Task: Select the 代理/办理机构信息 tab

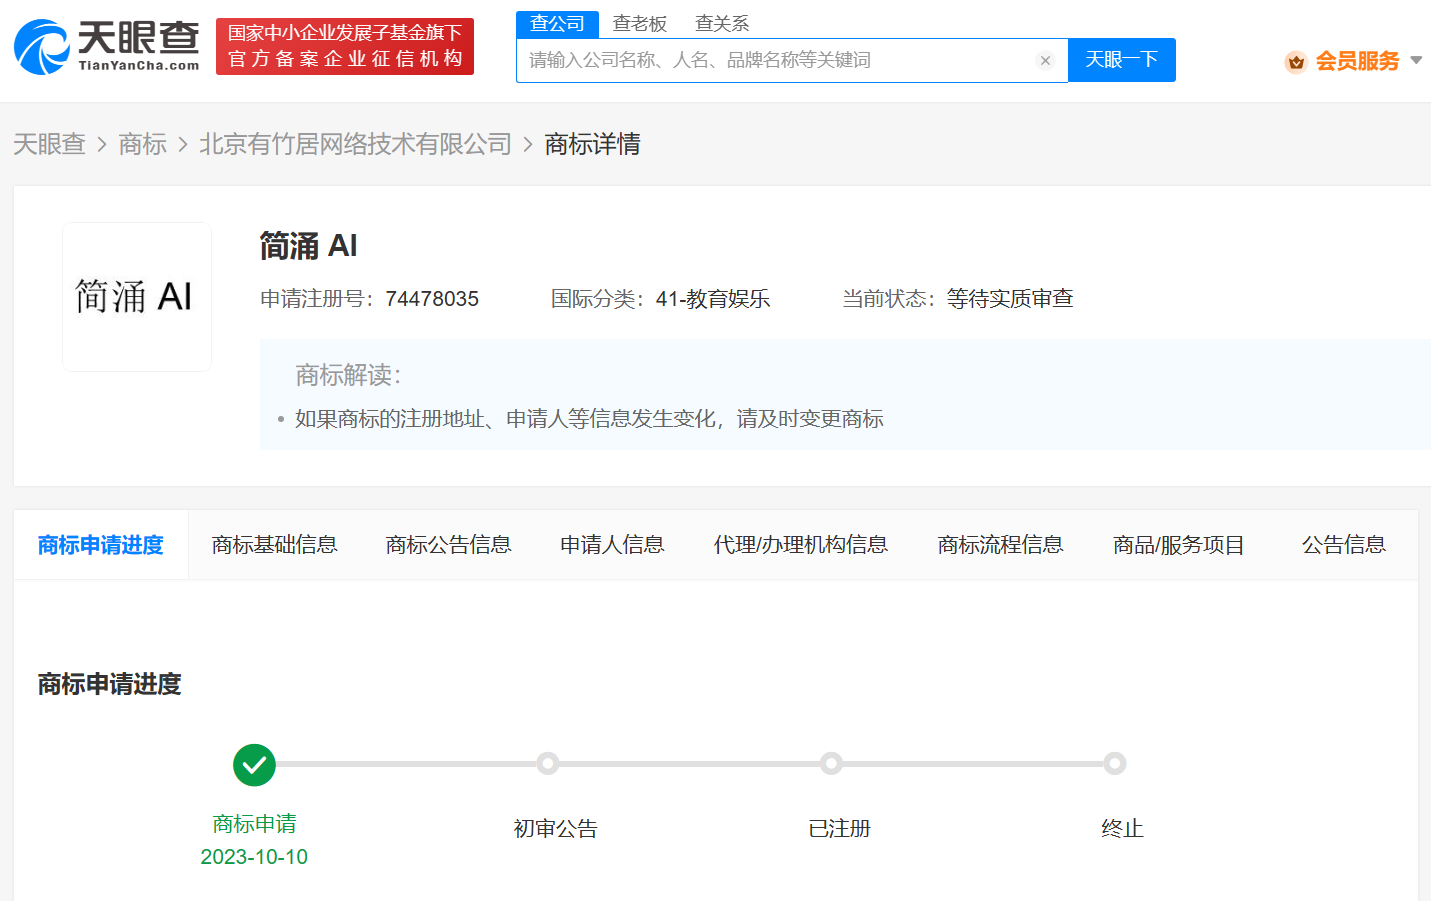Action: [x=801, y=545]
